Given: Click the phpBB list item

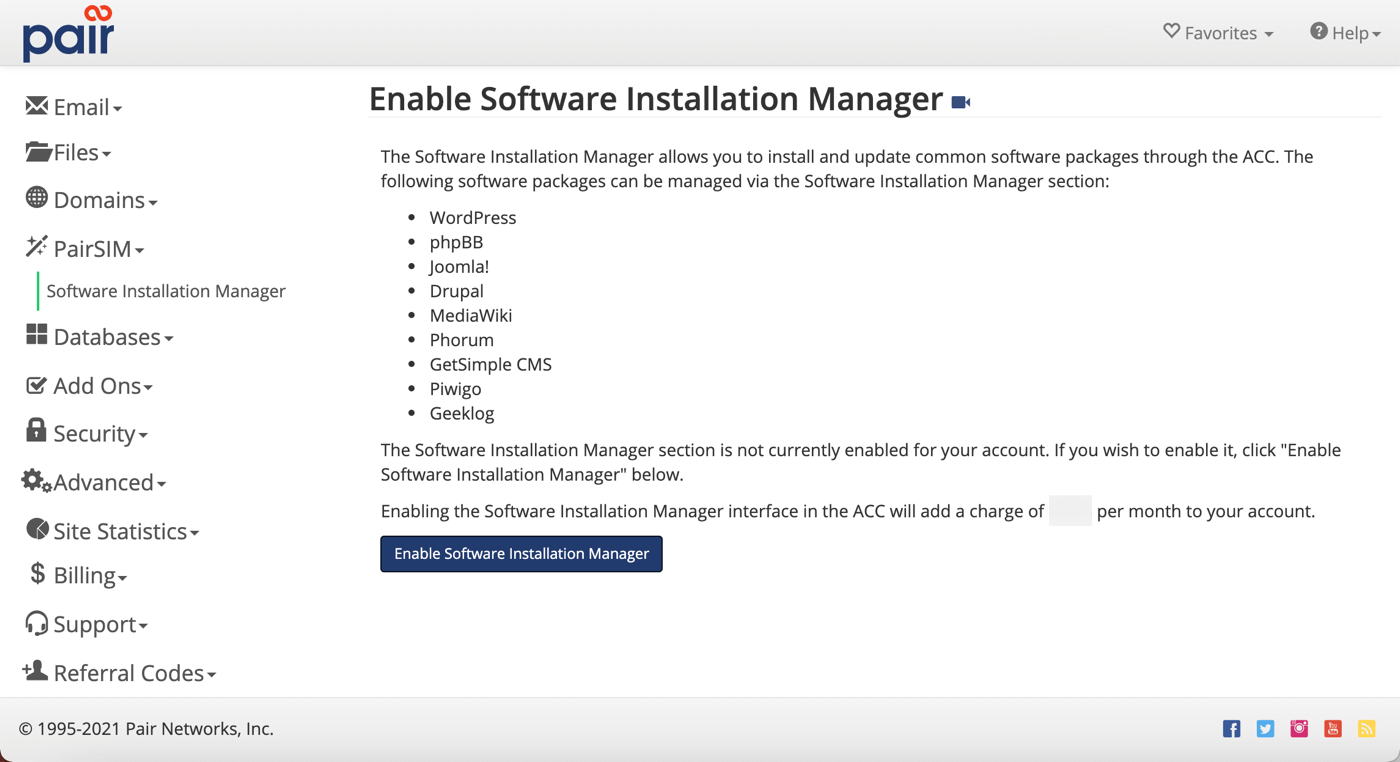Looking at the screenshot, I should (456, 242).
